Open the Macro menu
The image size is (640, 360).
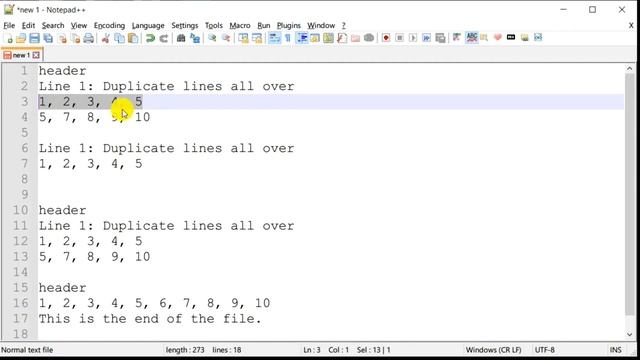pos(240,25)
